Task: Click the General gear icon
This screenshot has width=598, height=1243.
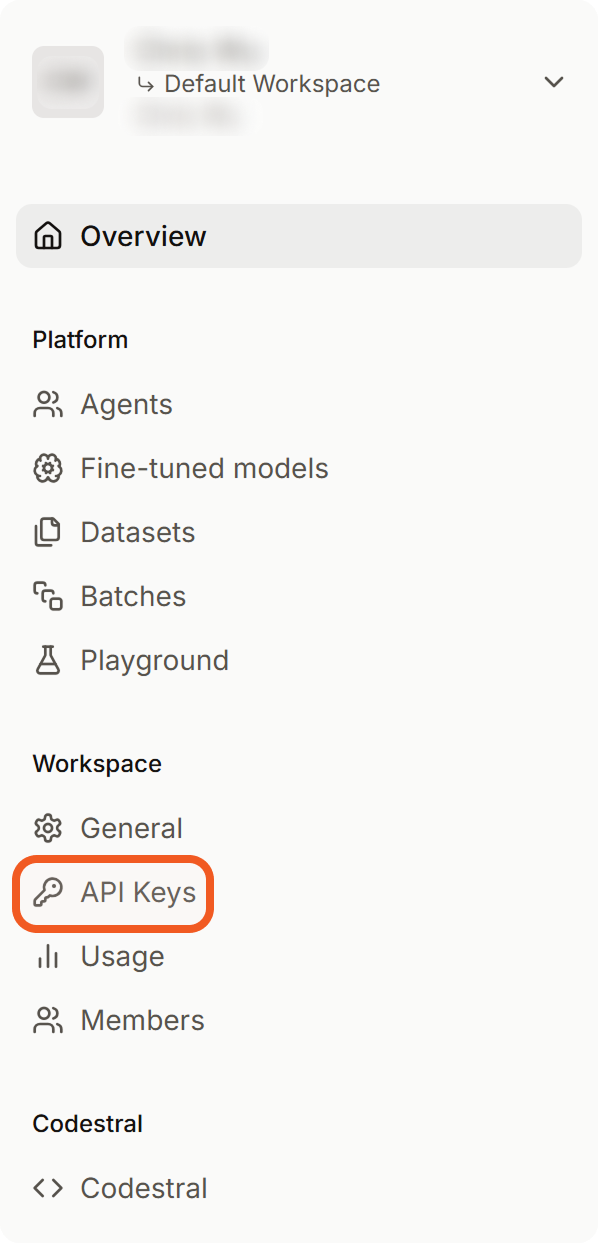Action: (x=47, y=828)
